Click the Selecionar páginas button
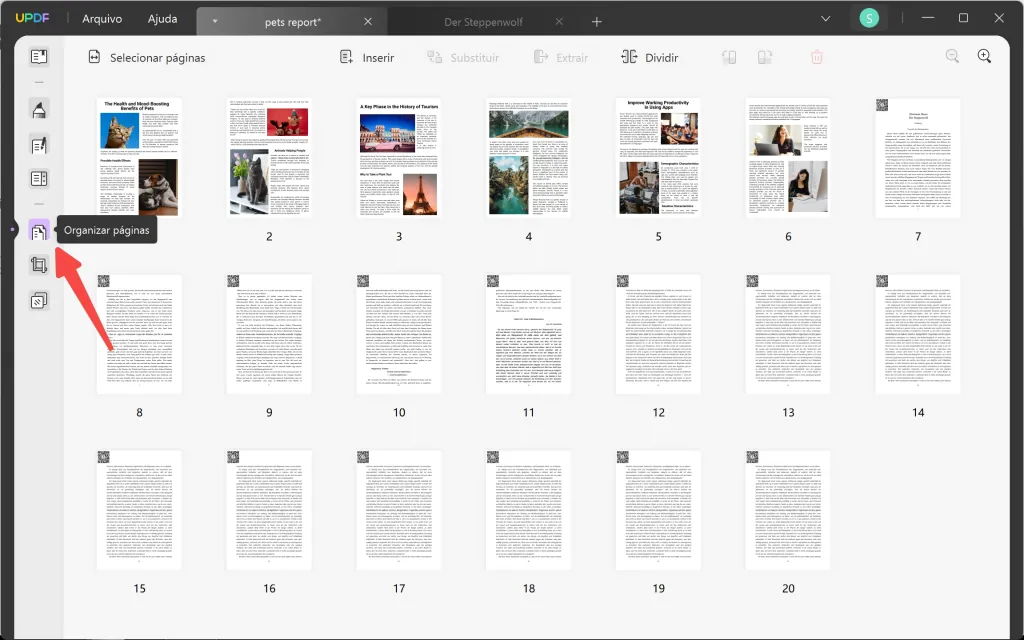 149,57
